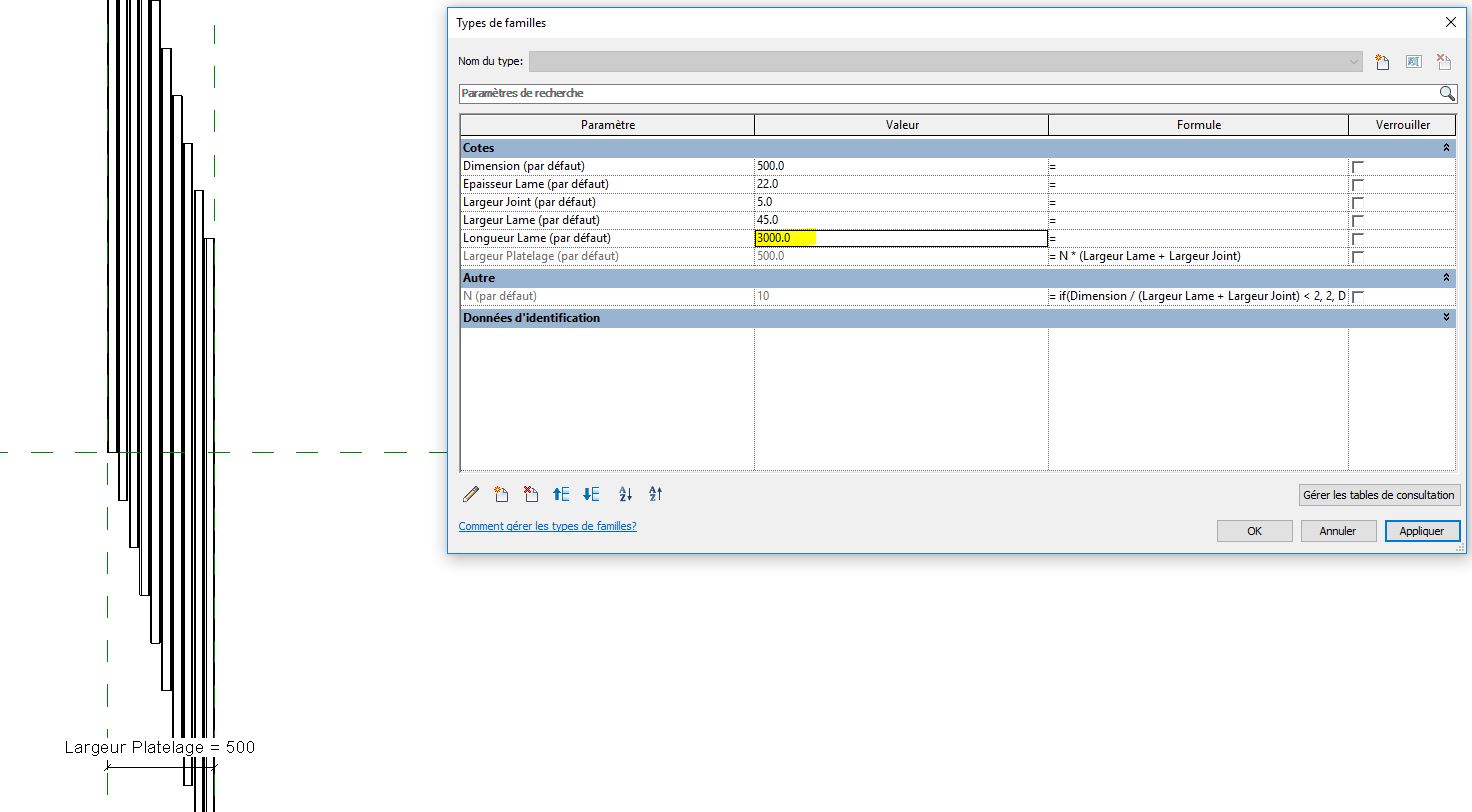
Task: Click the new parameter icon
Action: pyautogui.click(x=501, y=494)
